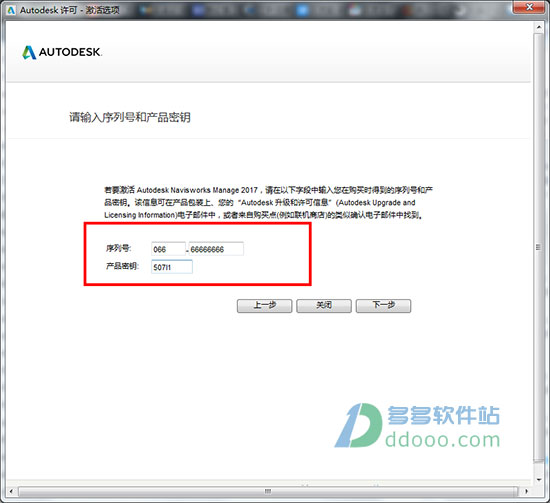Focus the serial number prefix field 066
Image resolution: width=550 pixels, height=503 pixels.
tap(168, 249)
